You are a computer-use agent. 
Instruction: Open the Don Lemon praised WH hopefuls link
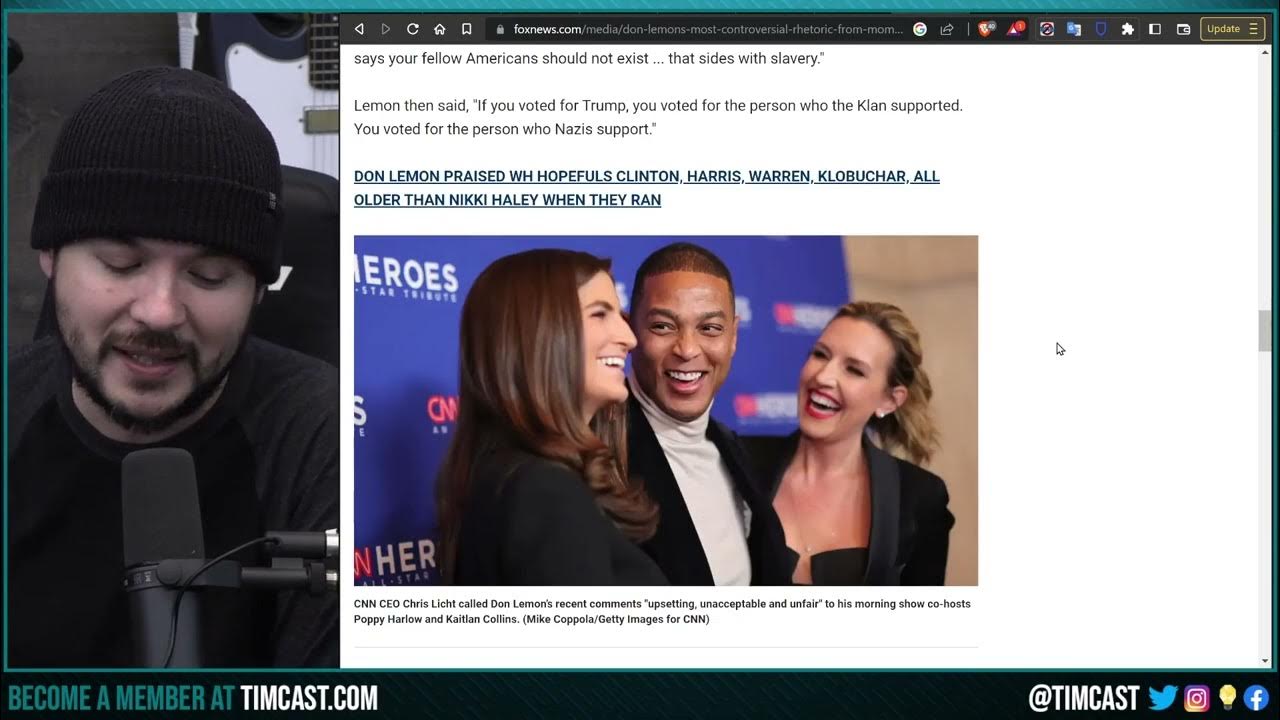[647, 188]
